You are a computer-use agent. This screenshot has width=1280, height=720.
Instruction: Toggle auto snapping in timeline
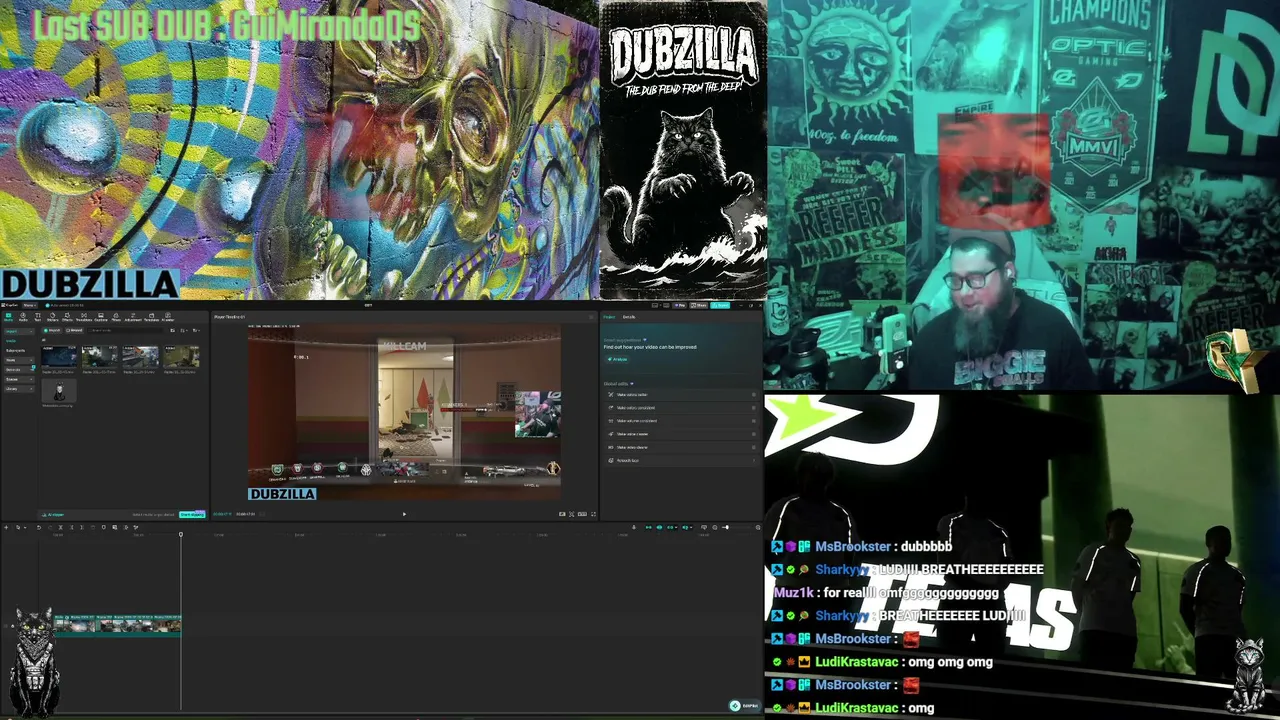pos(659,527)
